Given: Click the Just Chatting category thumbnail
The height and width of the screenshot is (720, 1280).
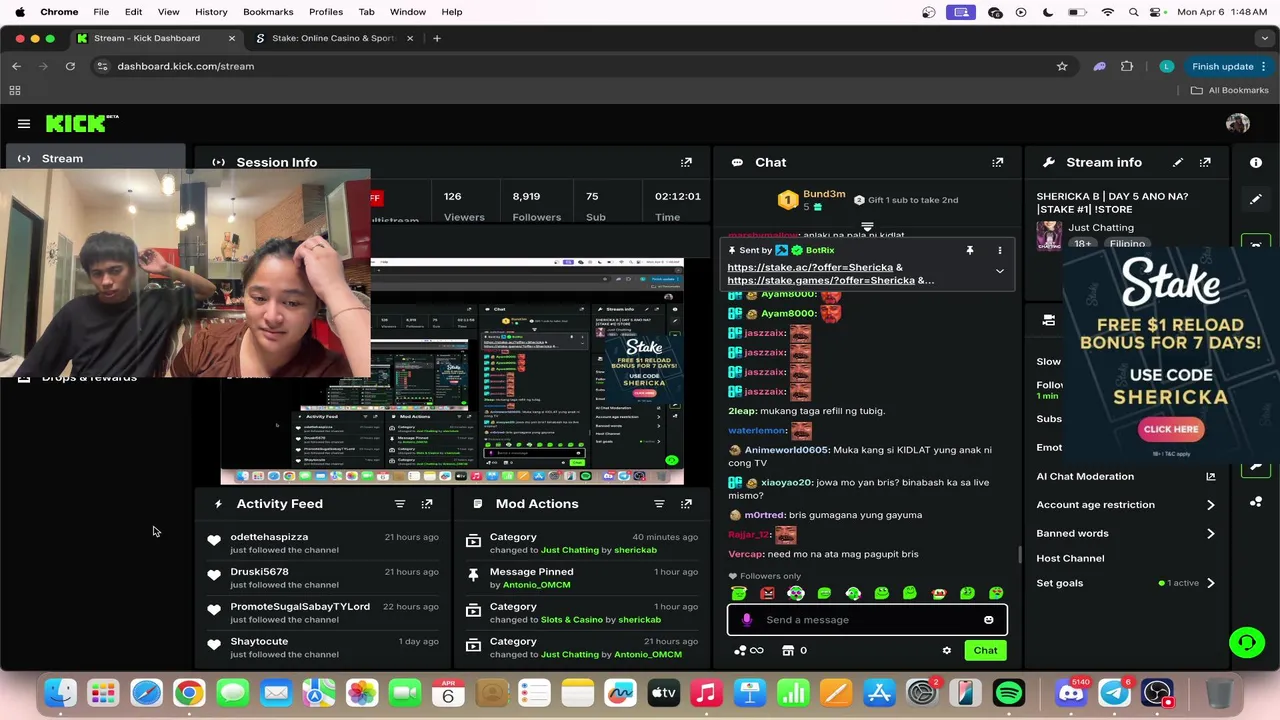Looking at the screenshot, I should 1048,236.
